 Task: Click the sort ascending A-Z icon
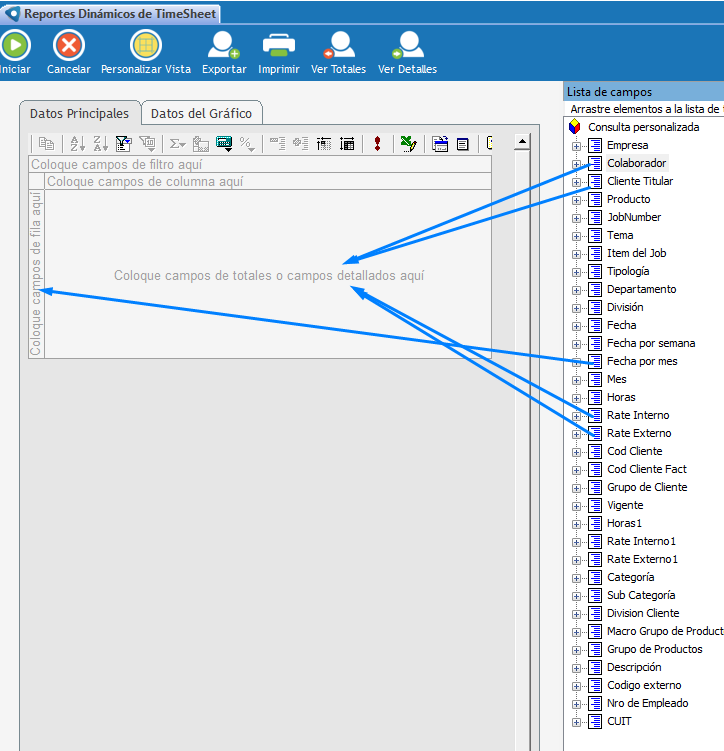pyautogui.click(x=77, y=143)
